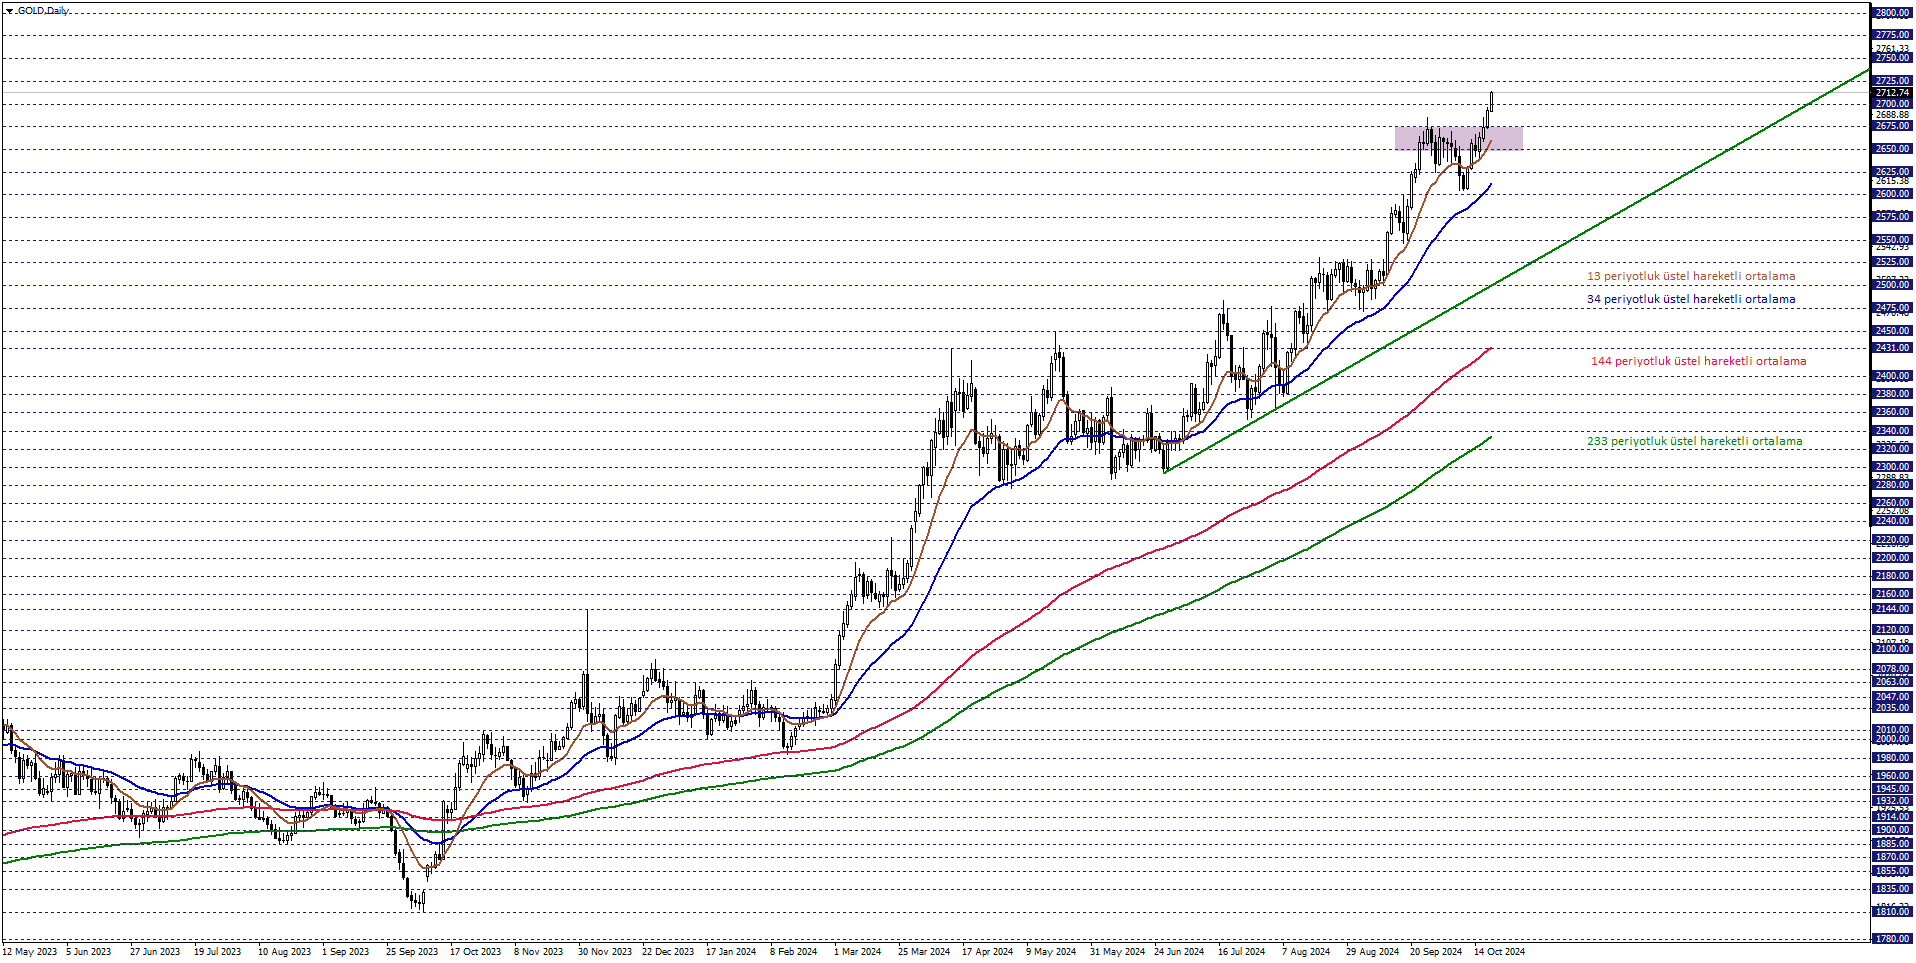Click the 8 Feb 2024 date label

pos(793,952)
